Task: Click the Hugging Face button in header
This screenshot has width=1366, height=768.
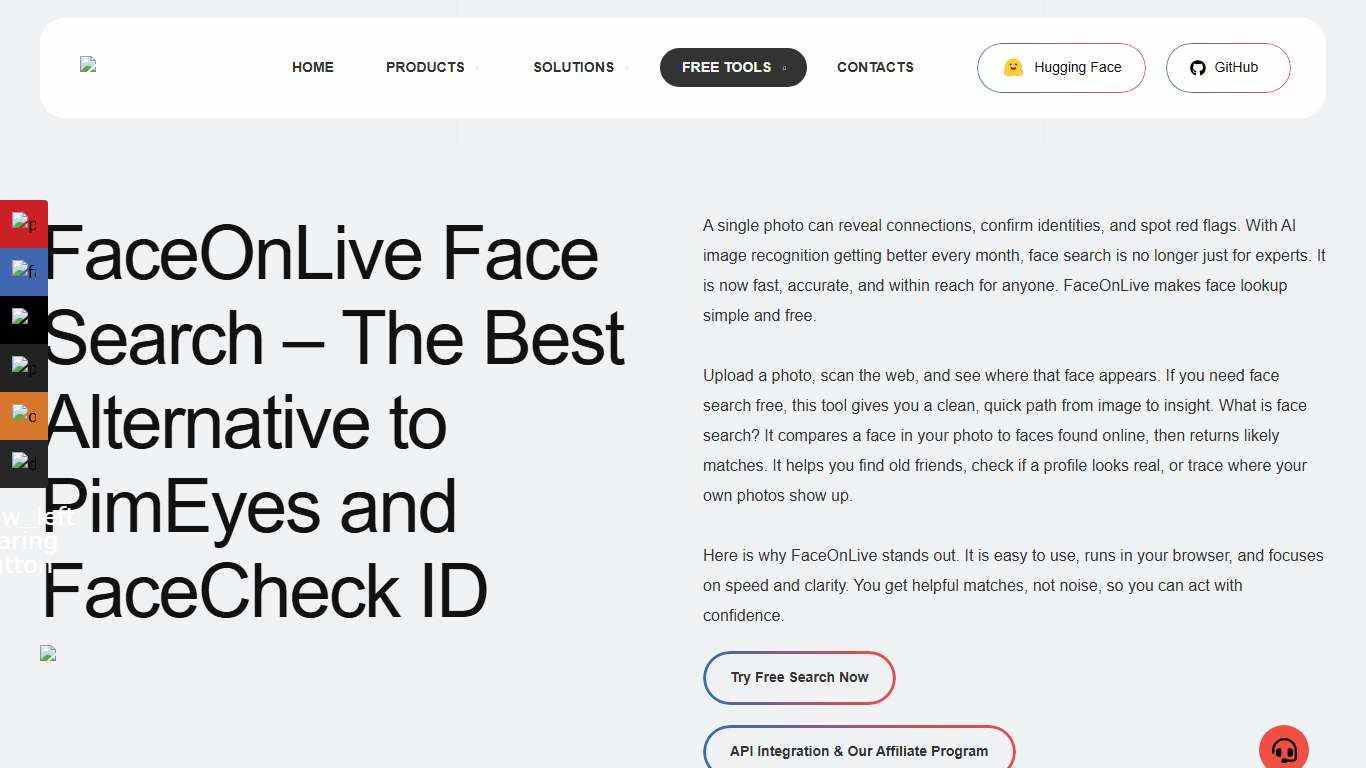Action: (1060, 67)
